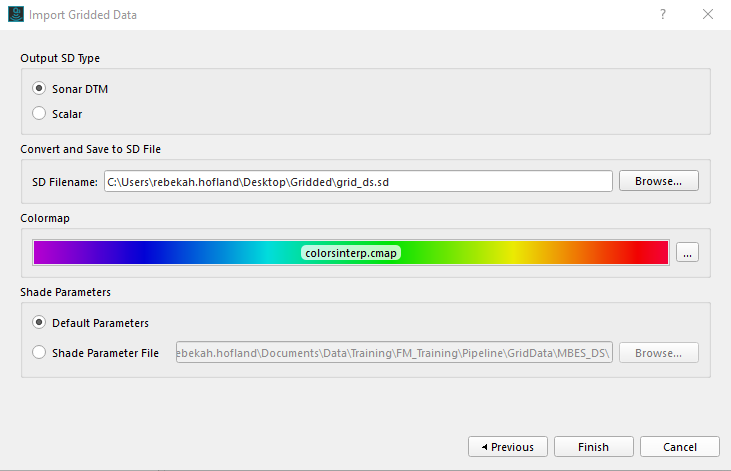
Task: Browse for the SD Filename location
Action: (x=658, y=181)
